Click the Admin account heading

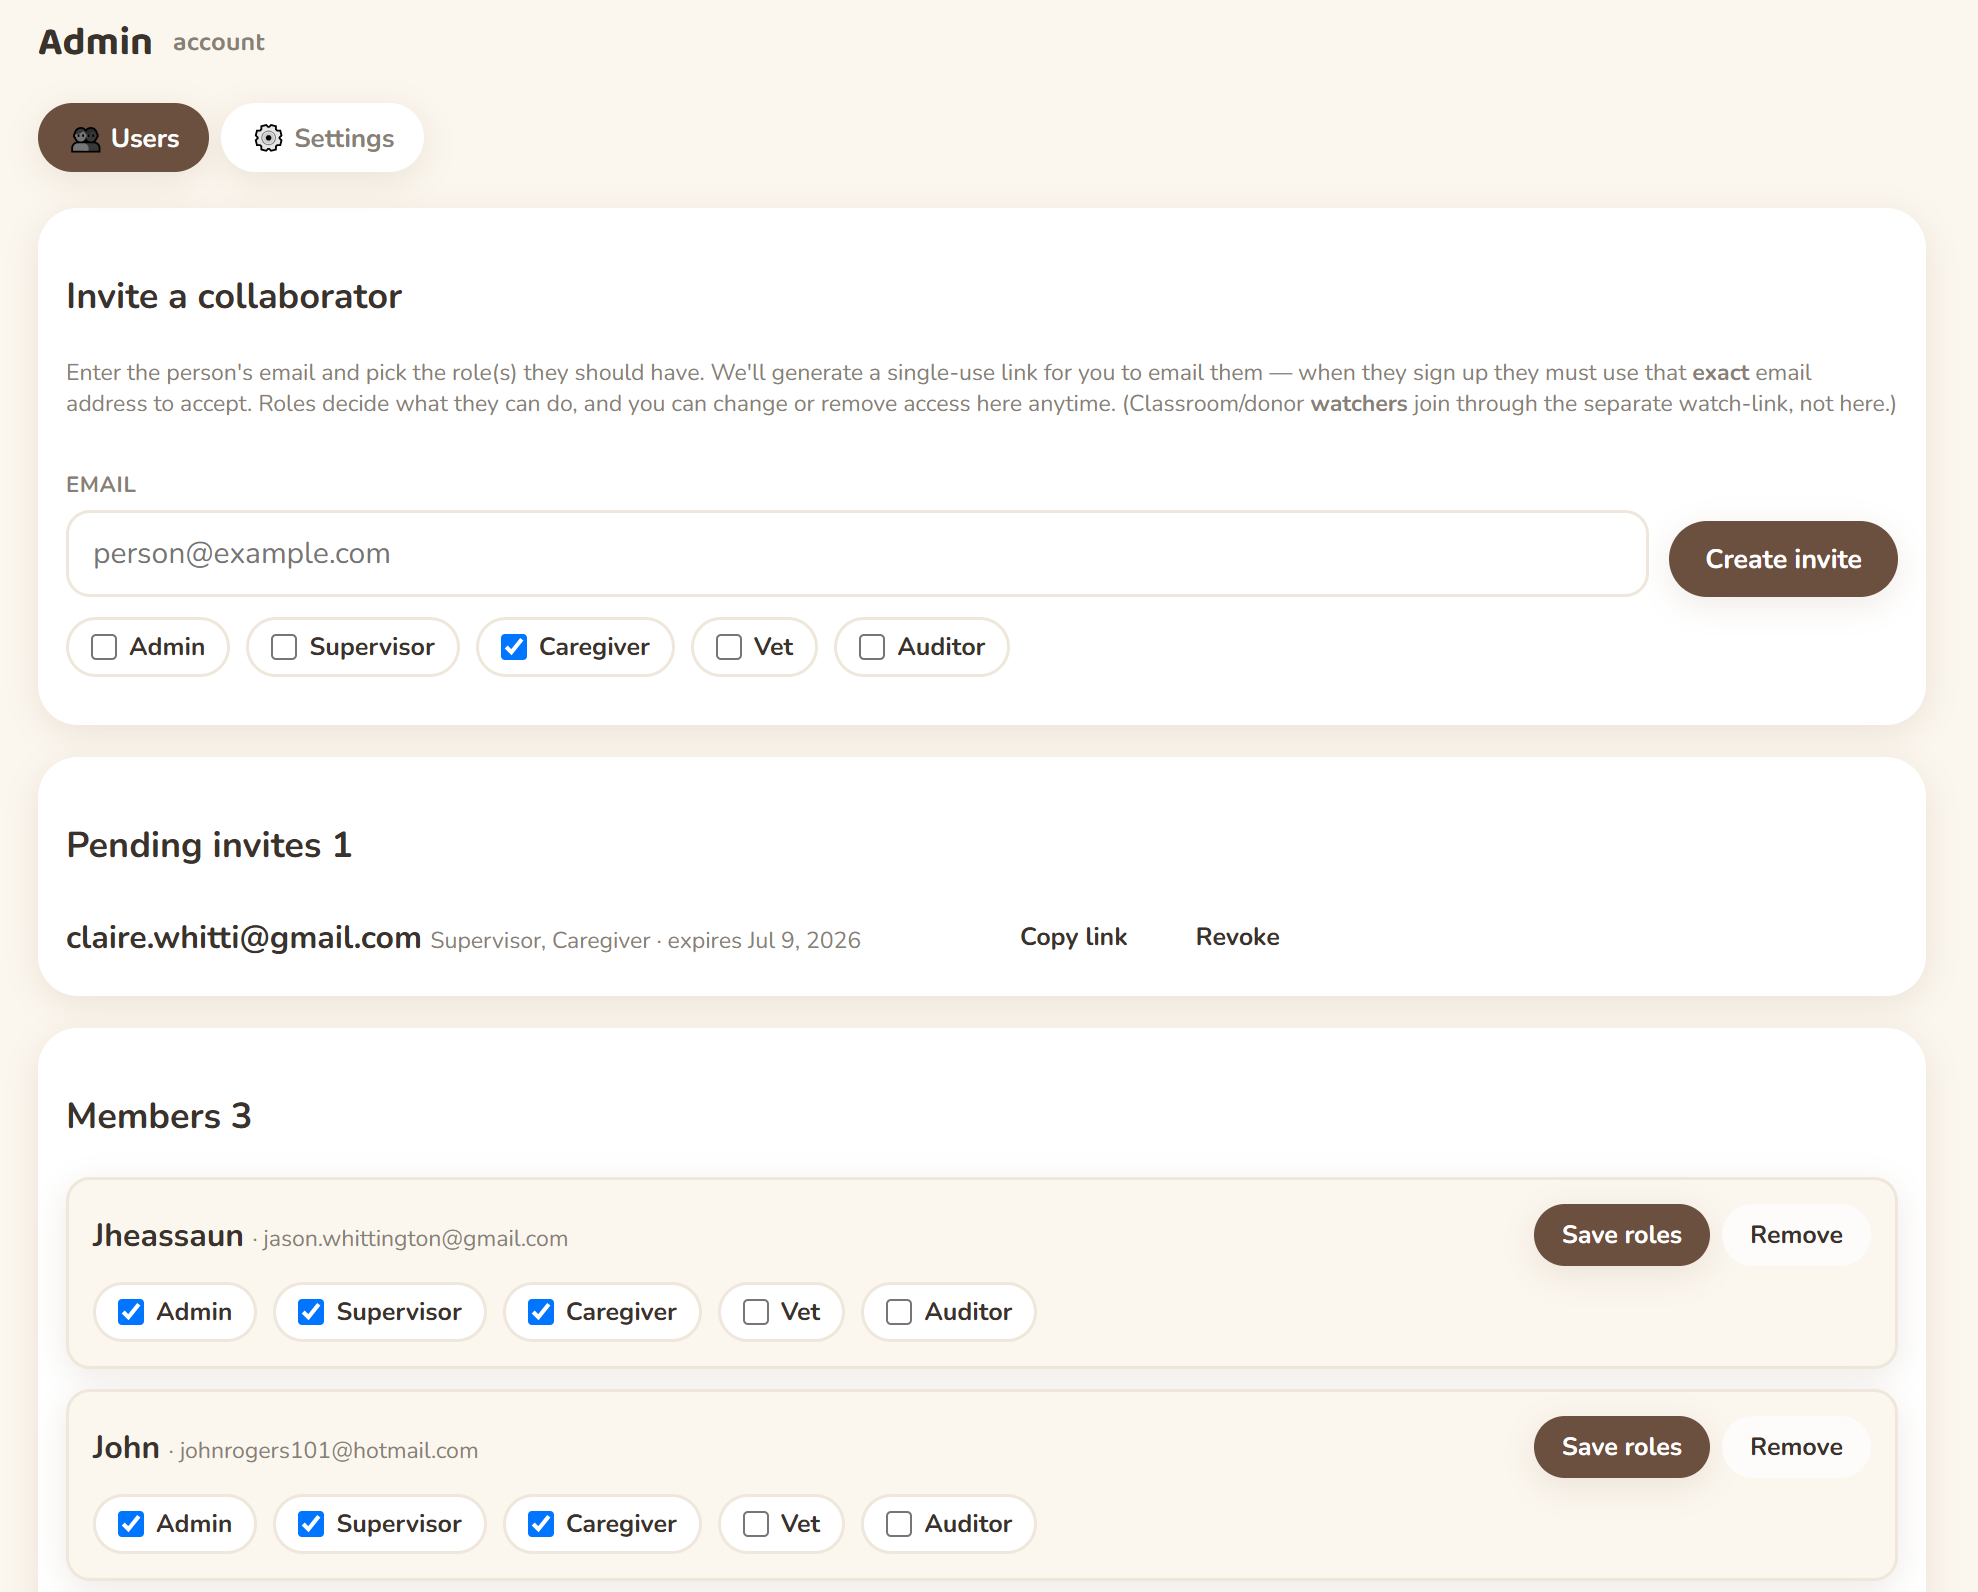(151, 42)
